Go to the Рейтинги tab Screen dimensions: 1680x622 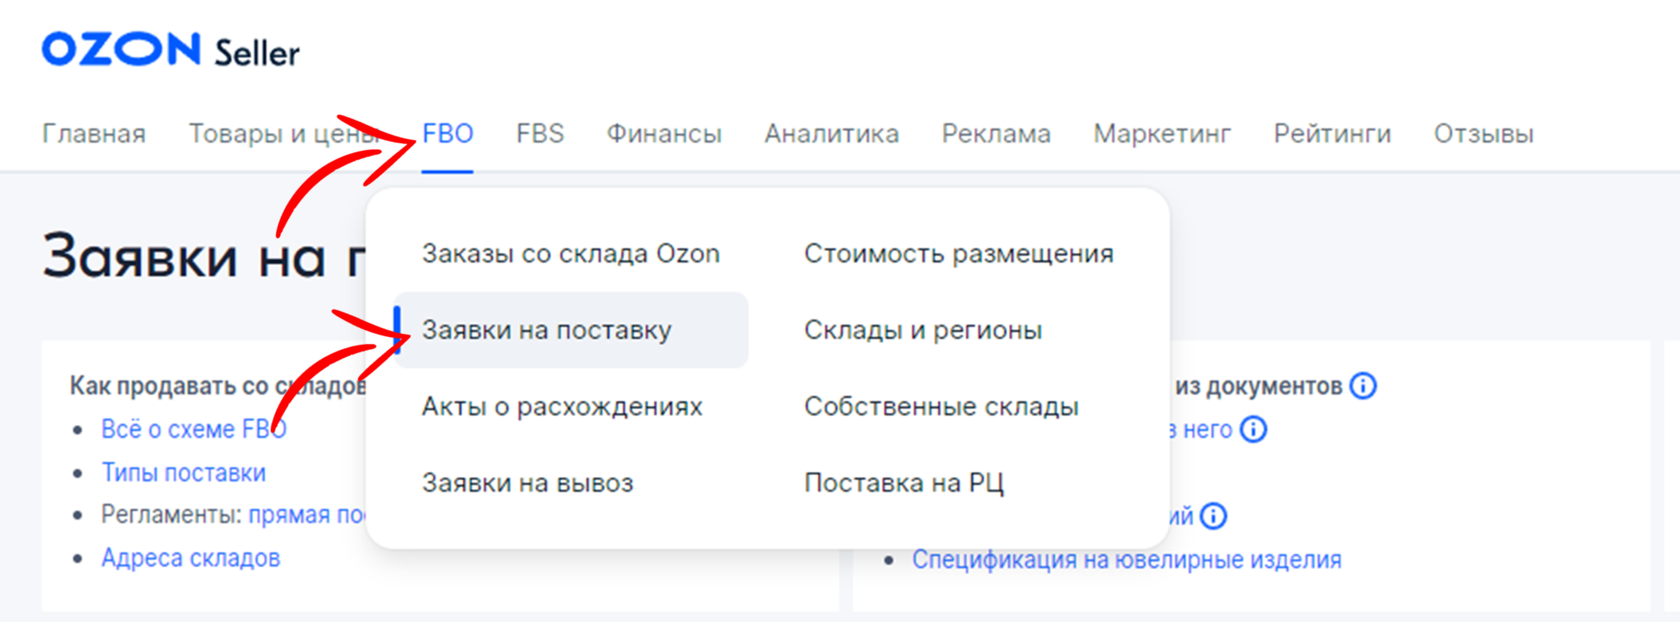[1332, 134]
